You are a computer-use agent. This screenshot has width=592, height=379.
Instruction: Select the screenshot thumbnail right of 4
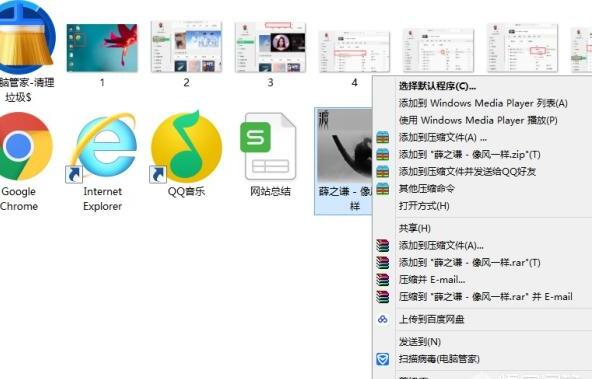click(438, 51)
